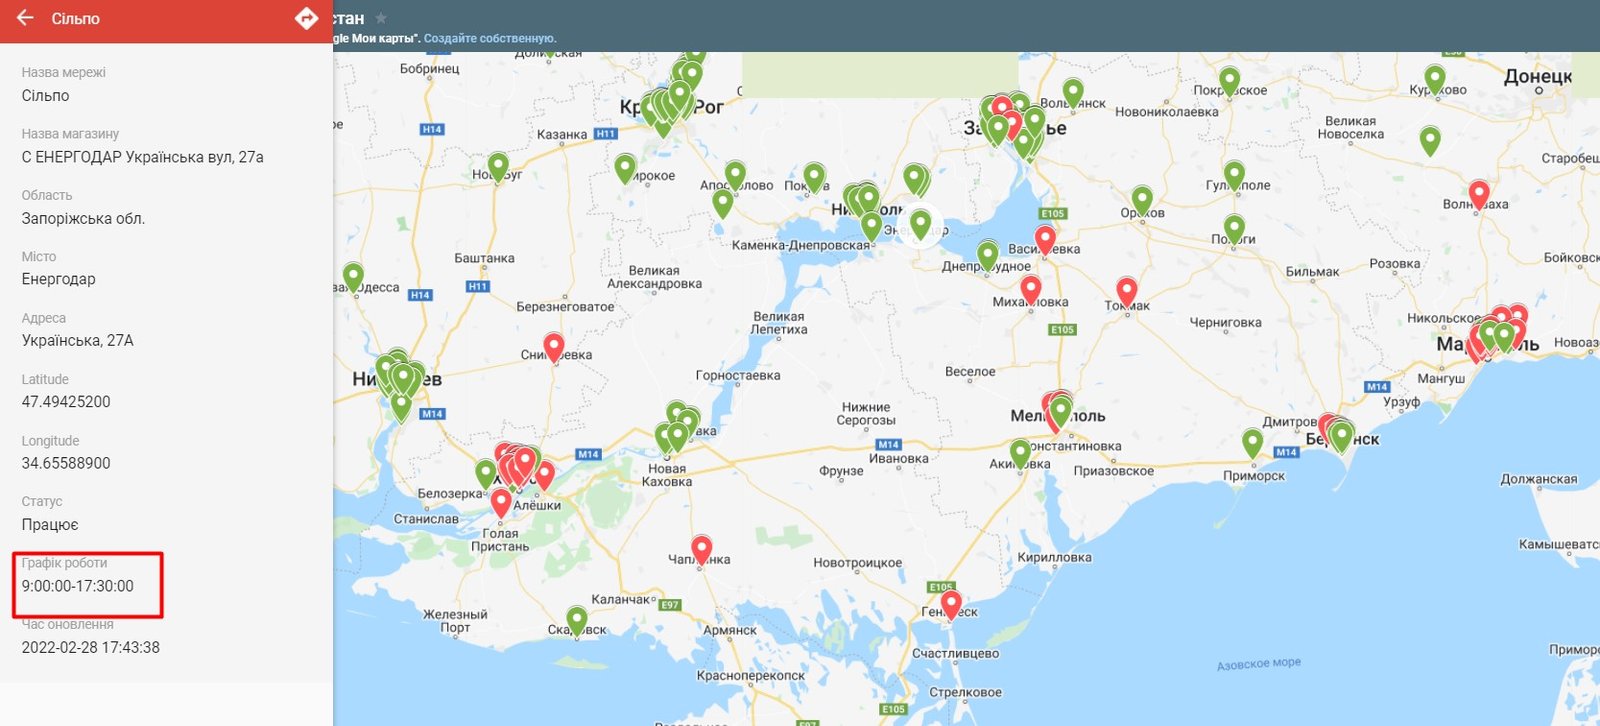Click the back arrow next to Сільпо

coord(25,18)
